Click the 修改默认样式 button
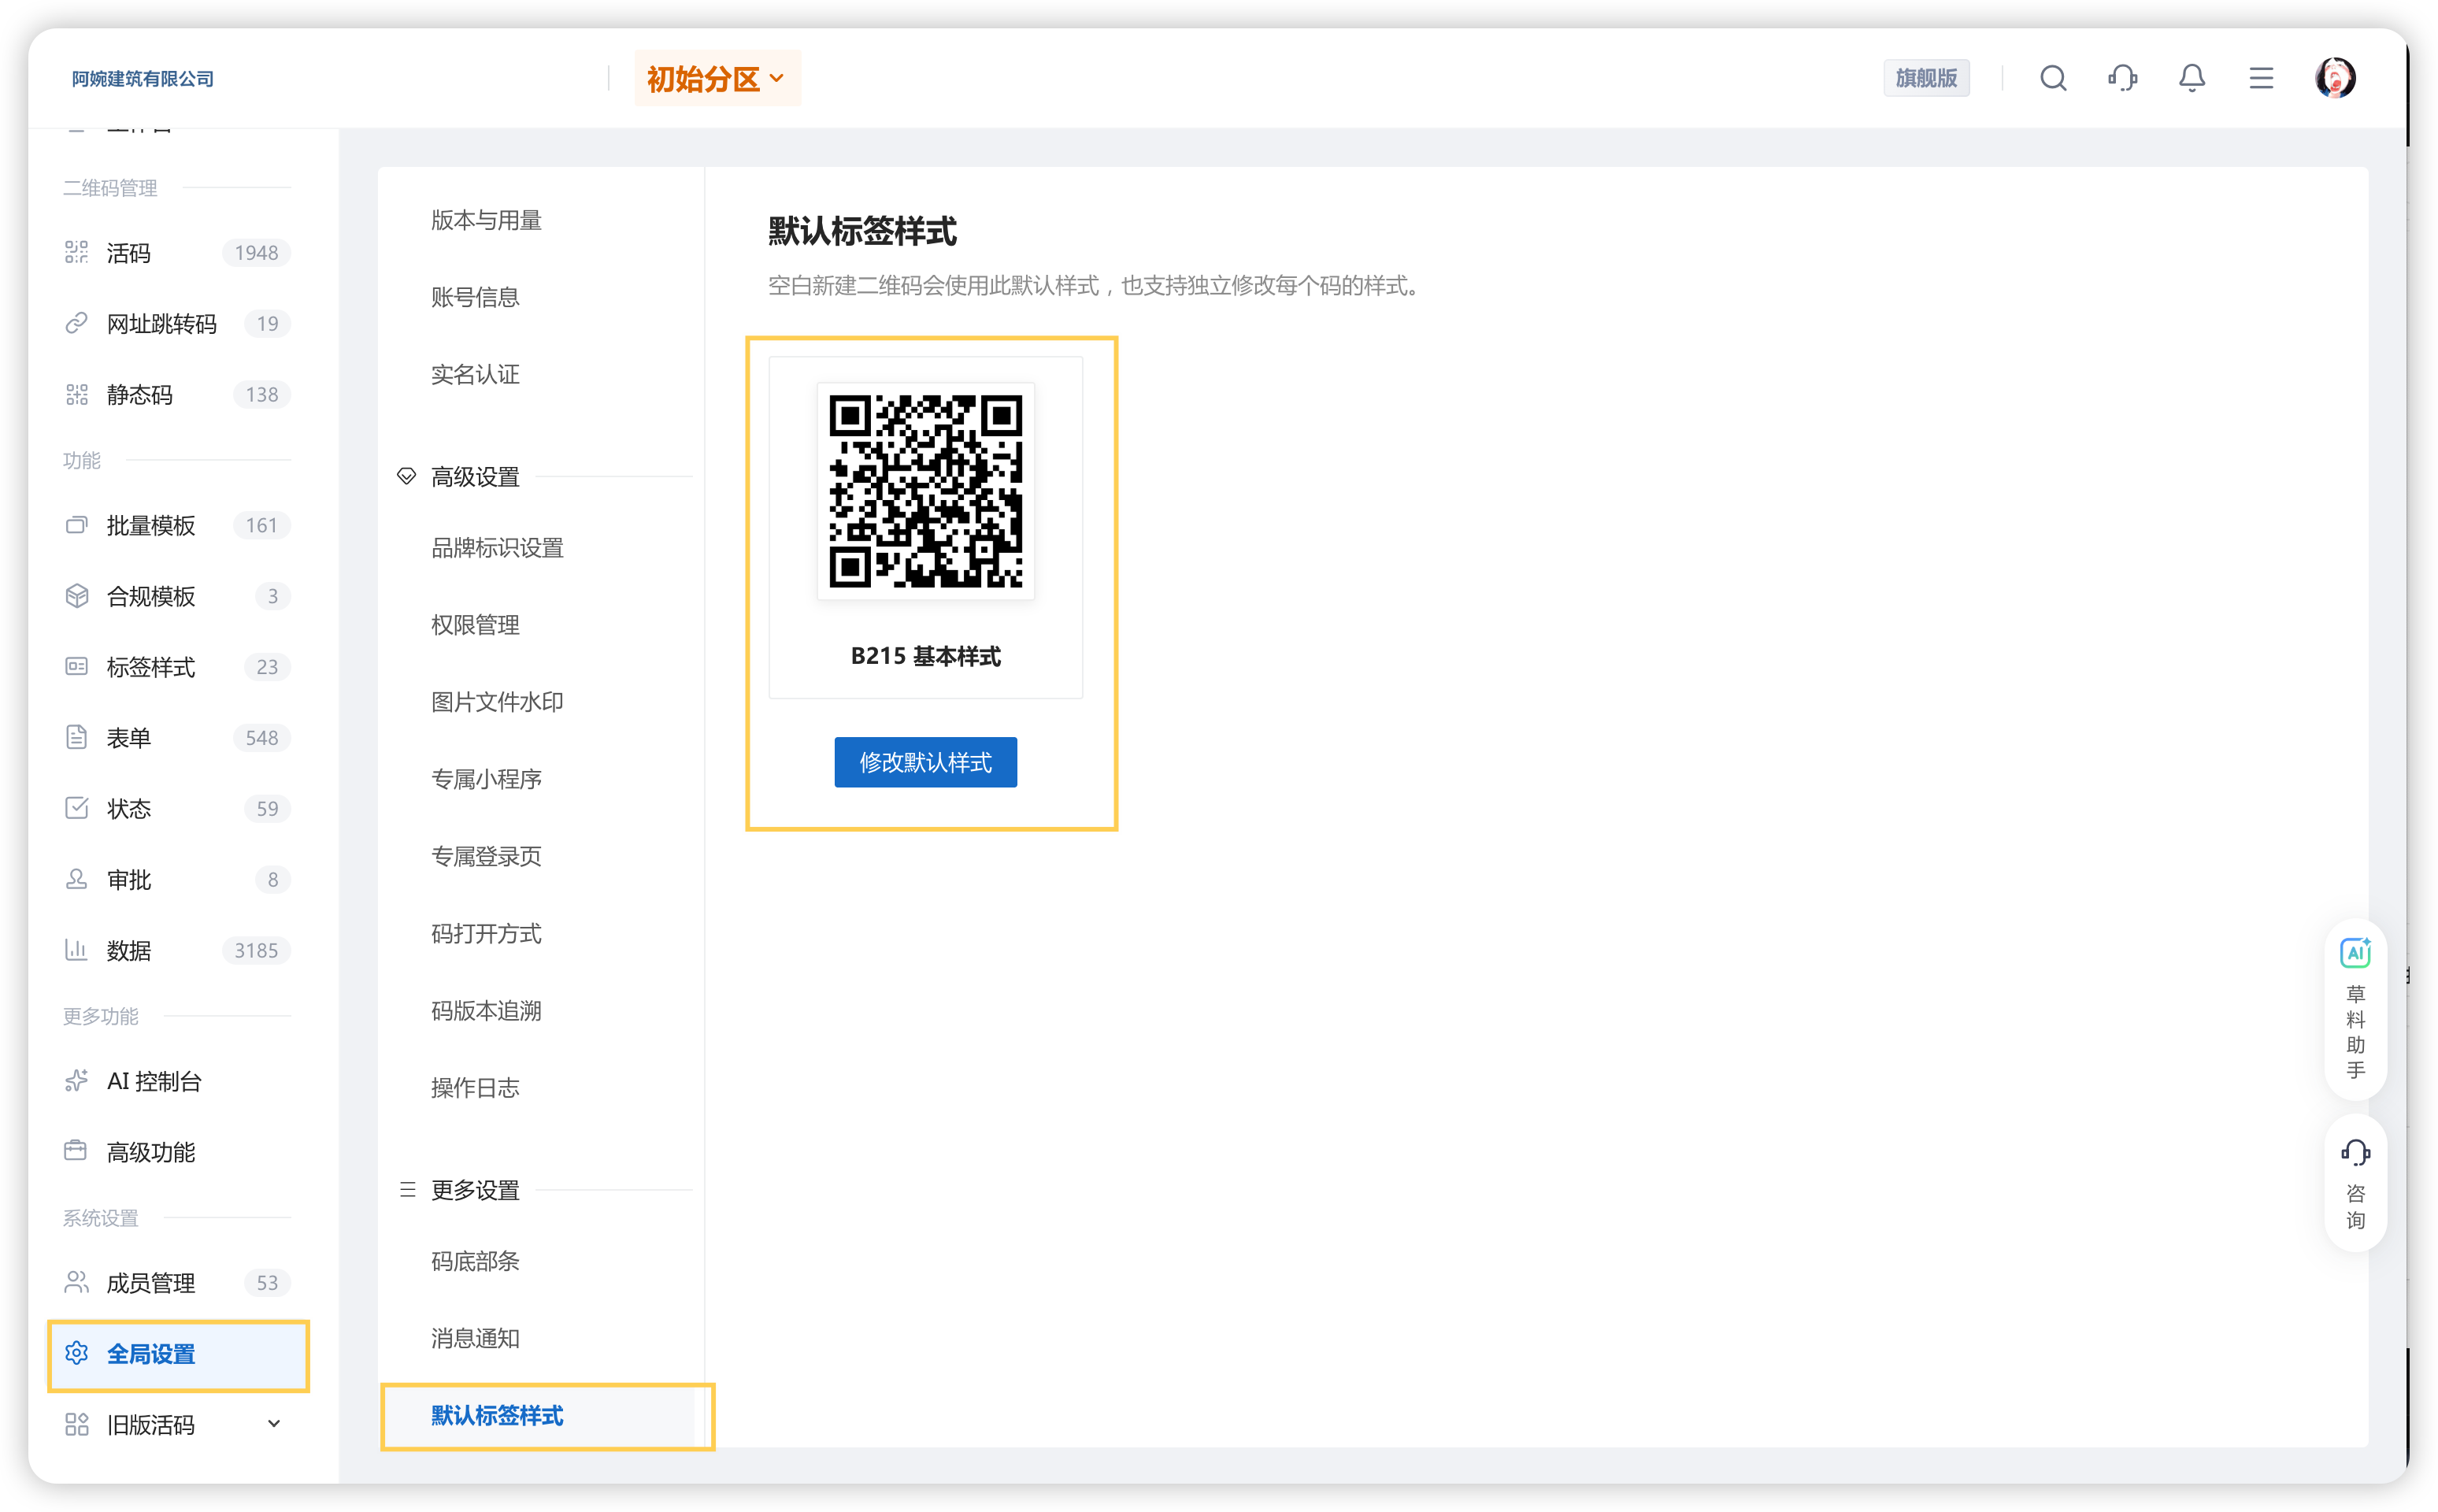The height and width of the screenshot is (1512, 2438). [925, 762]
